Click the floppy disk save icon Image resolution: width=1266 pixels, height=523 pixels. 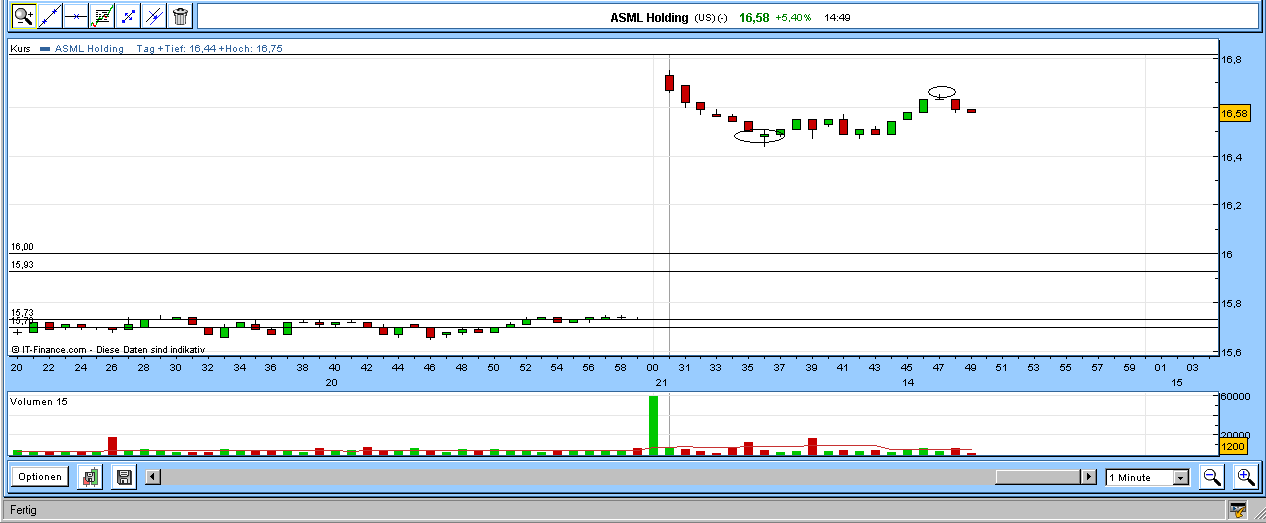pyautogui.click(x=125, y=477)
